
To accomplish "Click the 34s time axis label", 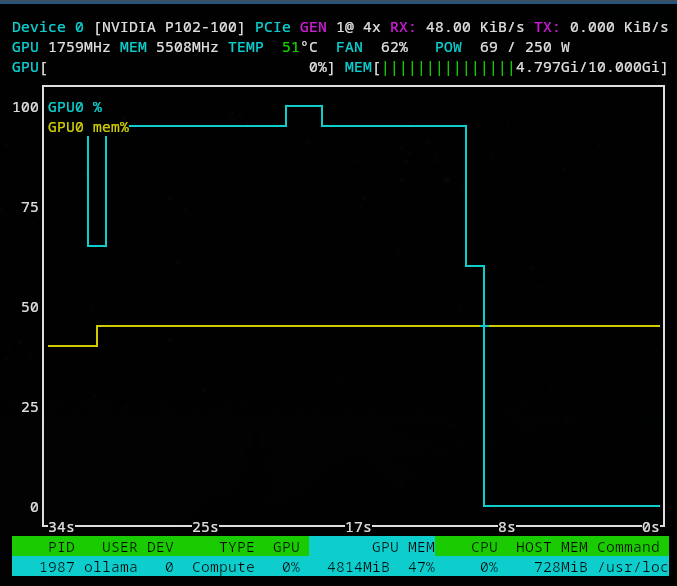I will [x=61, y=527].
